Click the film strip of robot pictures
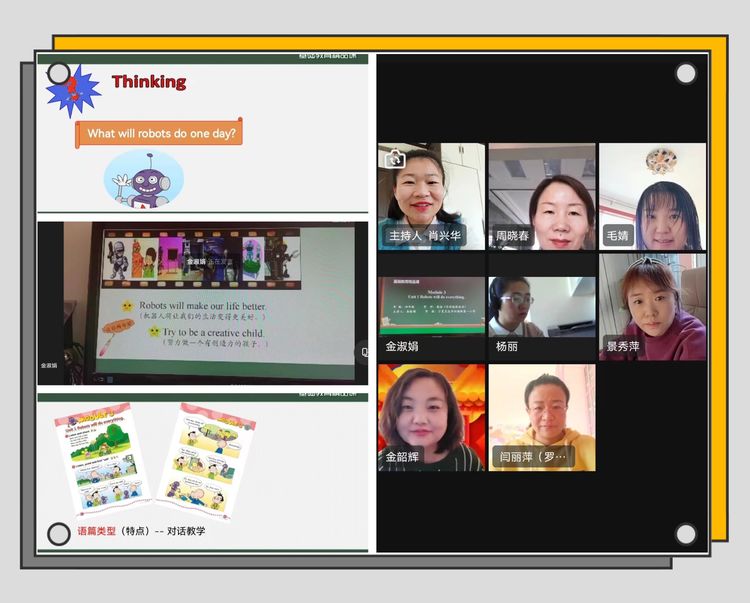The height and width of the screenshot is (603, 750). pos(201,259)
